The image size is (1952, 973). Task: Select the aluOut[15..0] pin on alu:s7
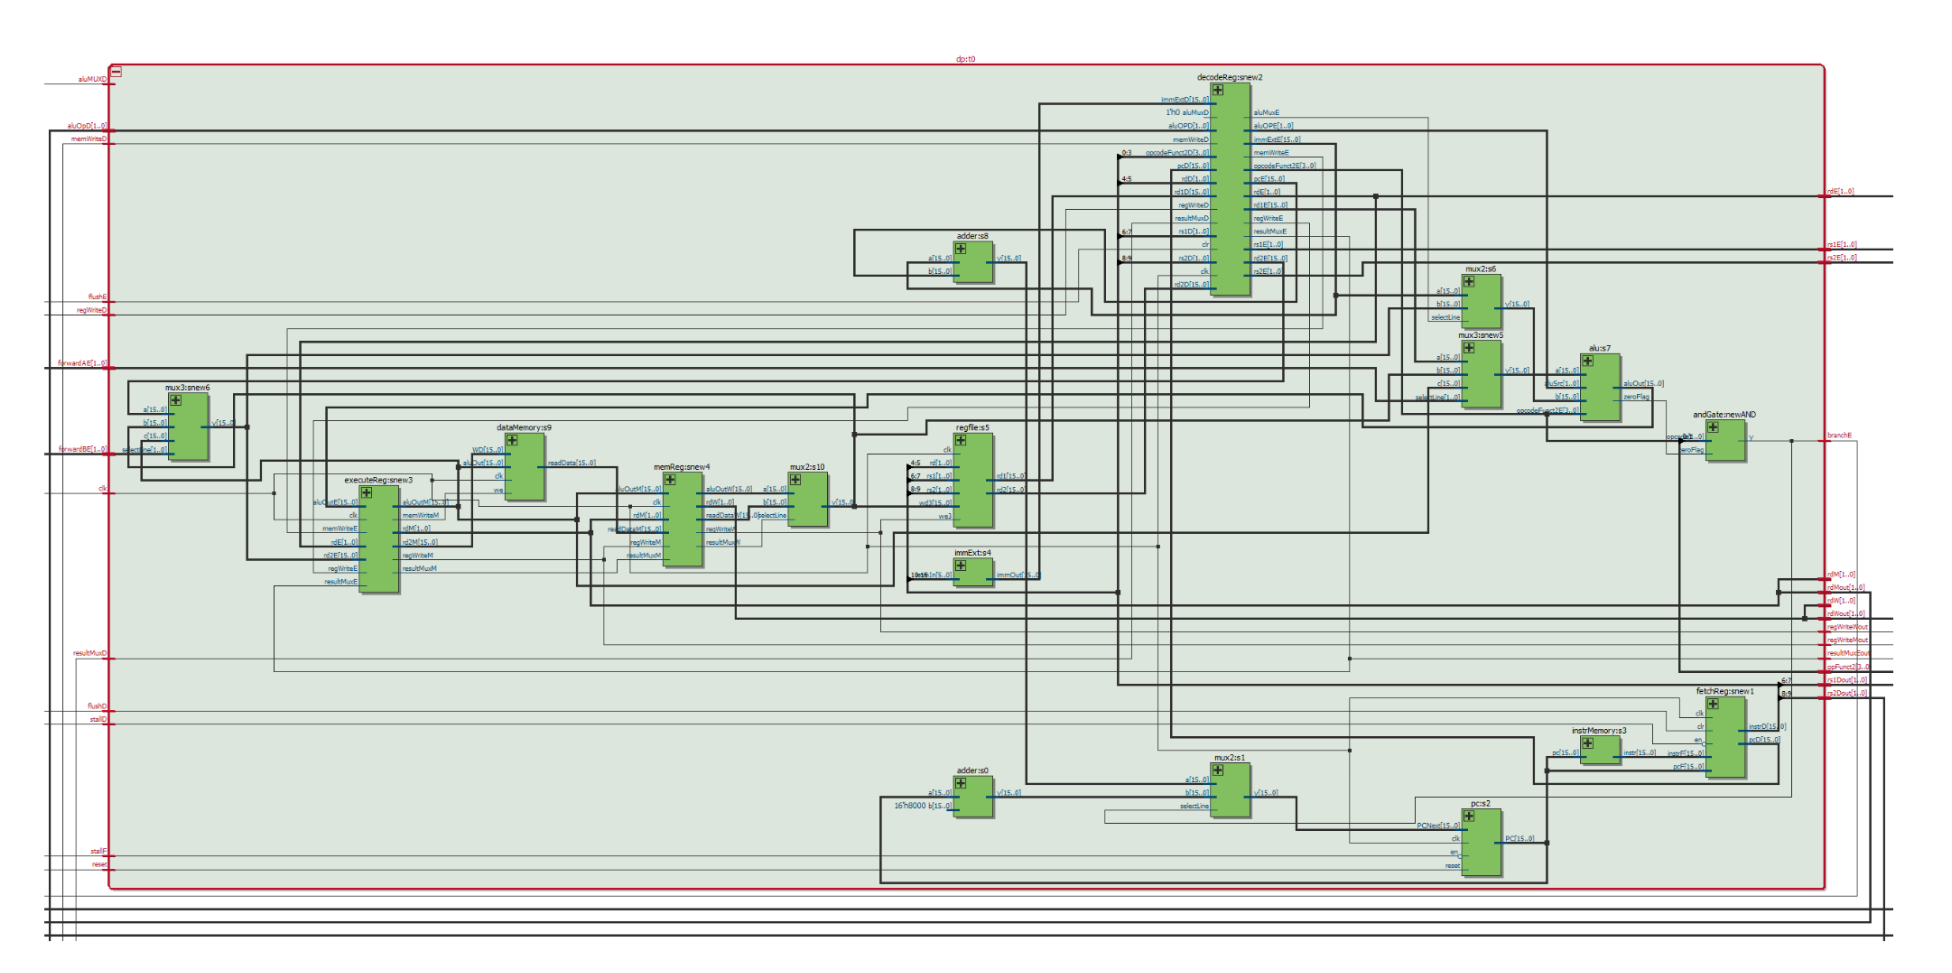tap(1643, 384)
